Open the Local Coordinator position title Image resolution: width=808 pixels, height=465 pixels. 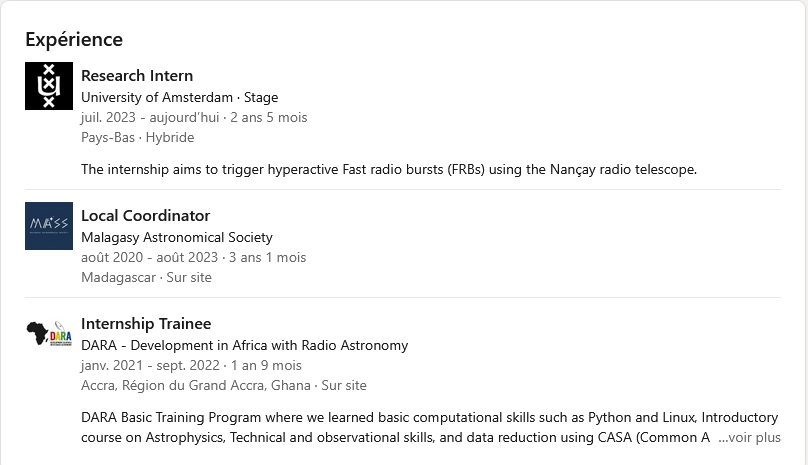(145, 216)
